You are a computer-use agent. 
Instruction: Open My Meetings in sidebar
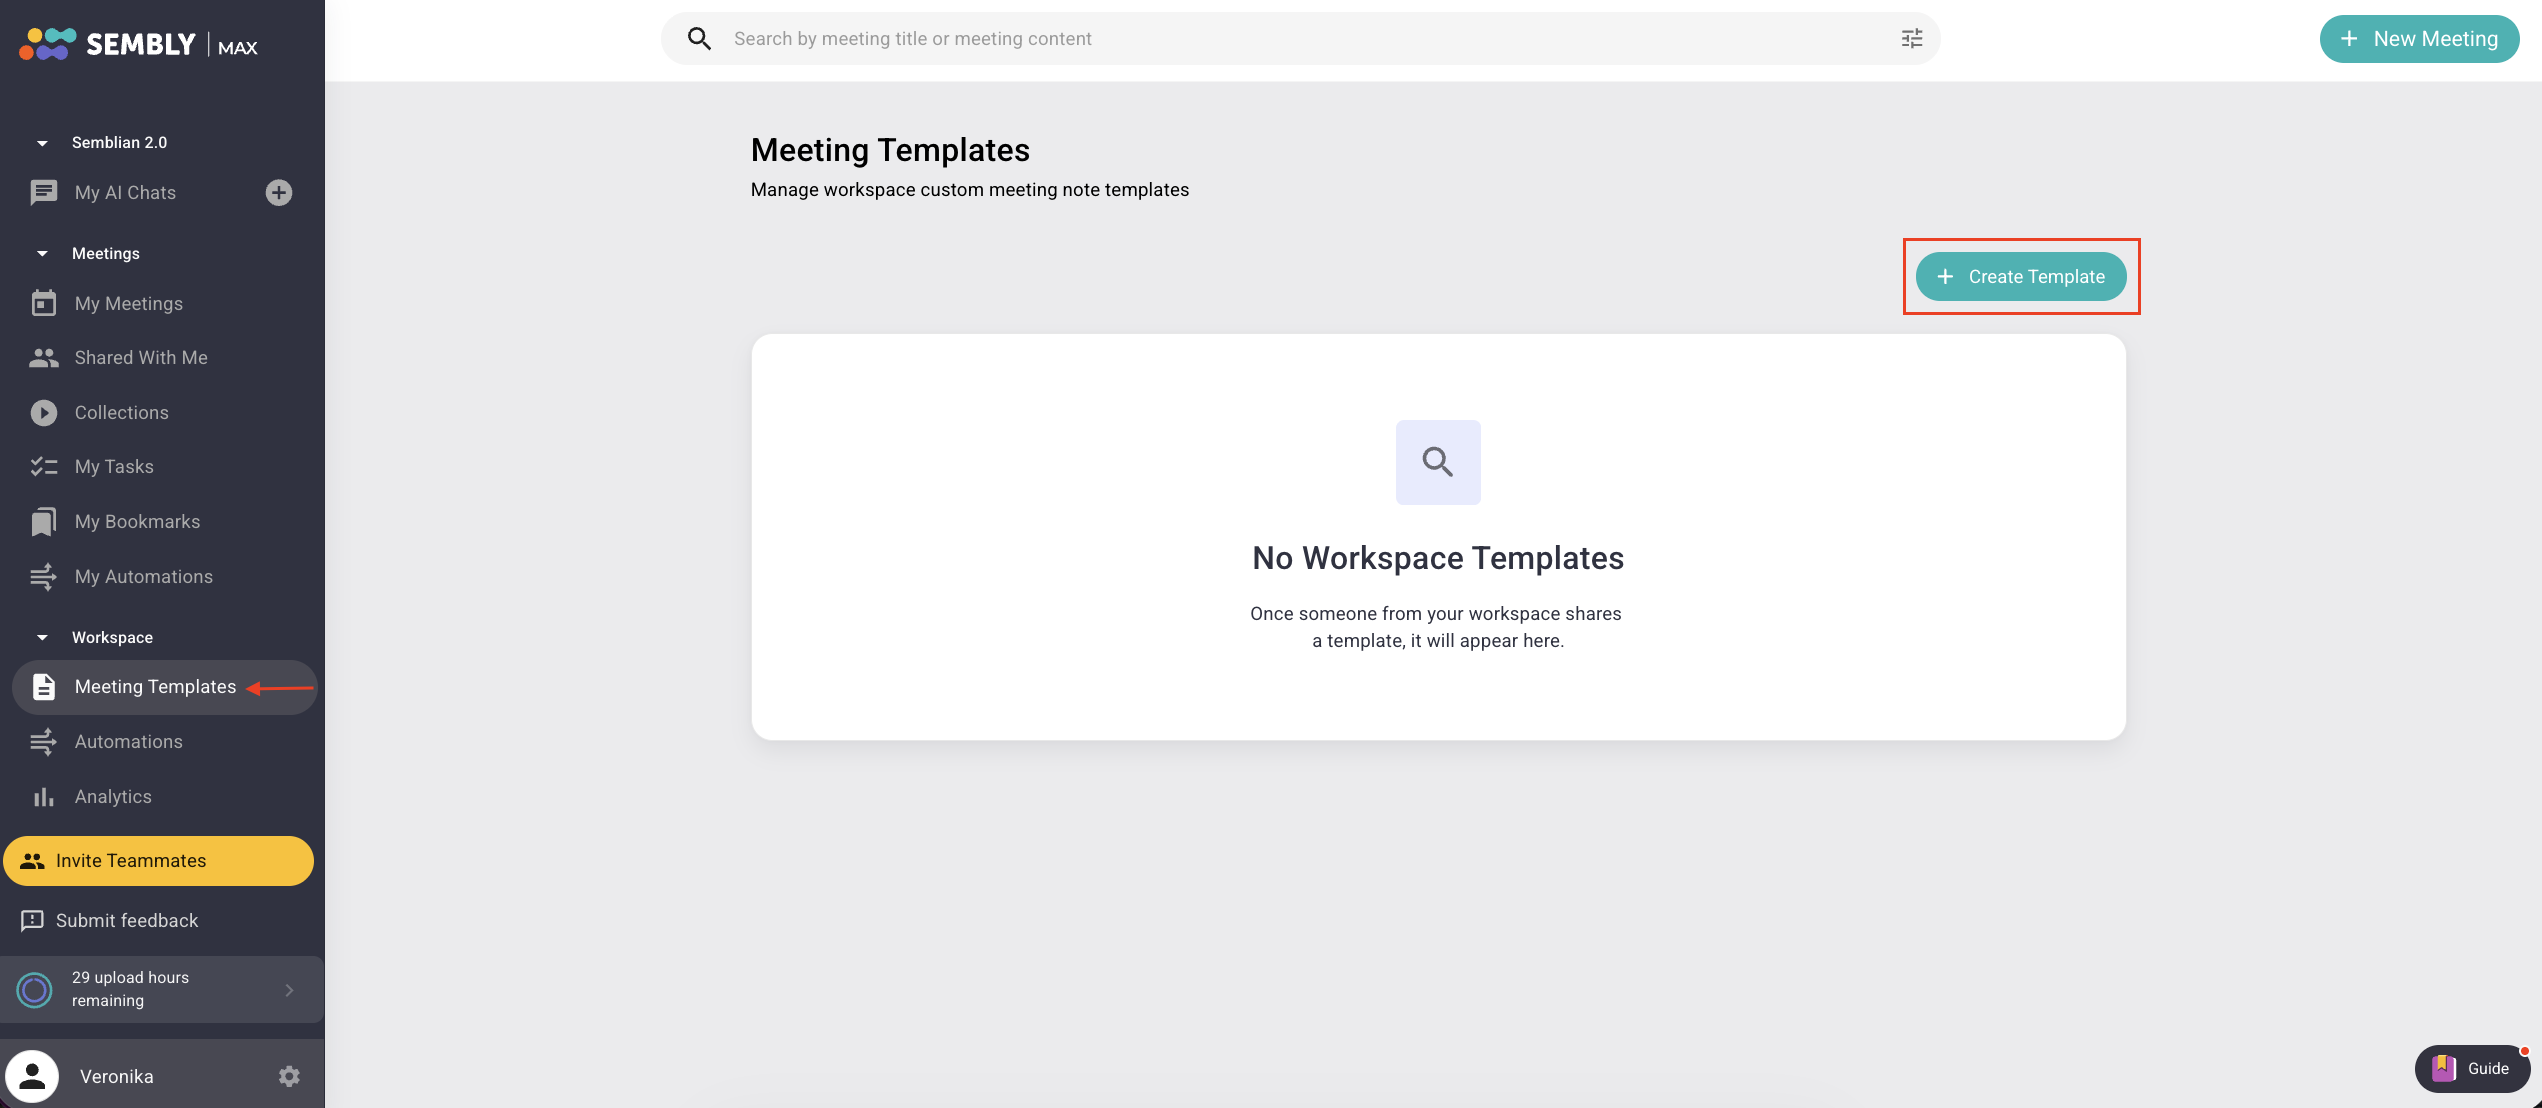[128, 304]
